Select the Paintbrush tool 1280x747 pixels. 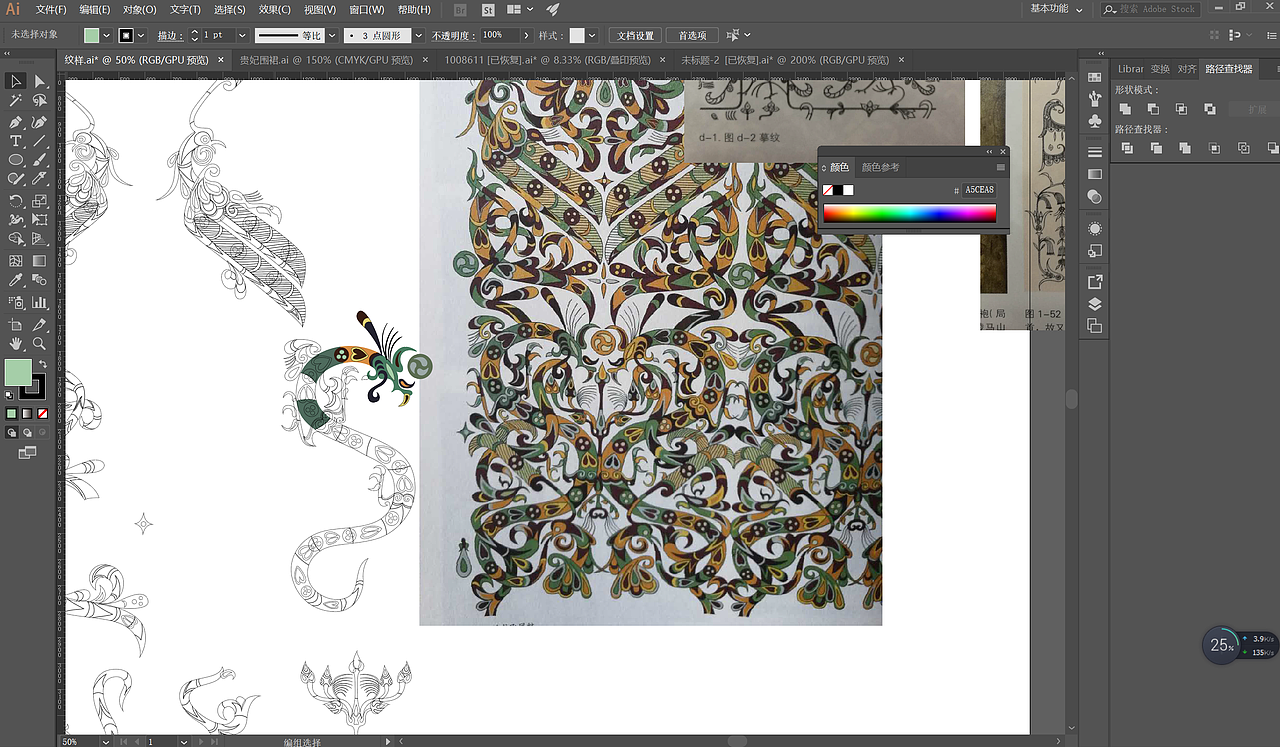point(40,160)
